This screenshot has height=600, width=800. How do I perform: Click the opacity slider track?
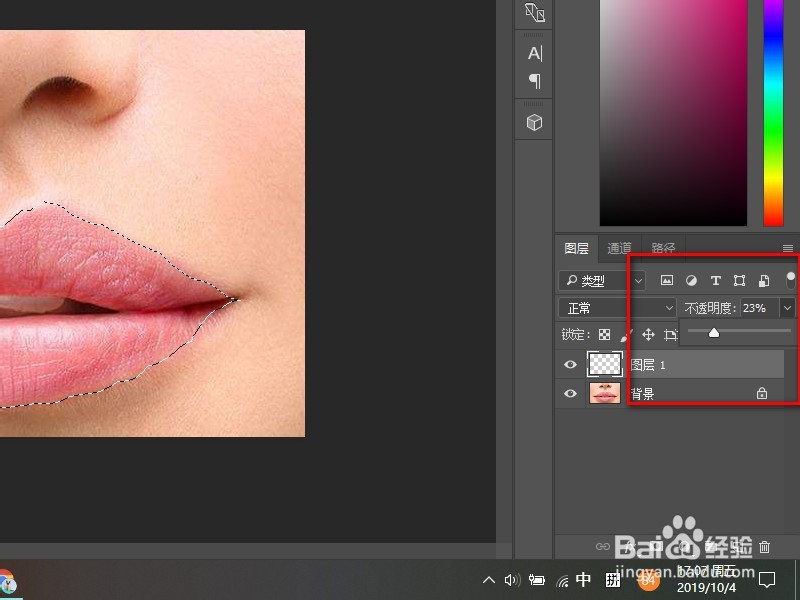pyautogui.click(x=739, y=331)
